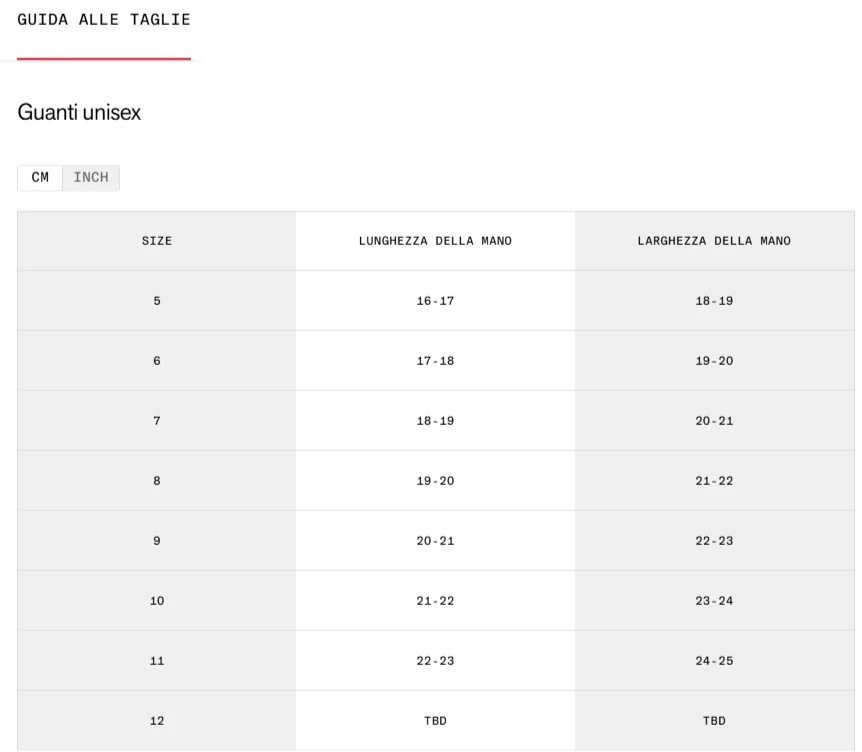The image size is (862, 752).
Task: Select size 5 row label
Action: point(157,301)
